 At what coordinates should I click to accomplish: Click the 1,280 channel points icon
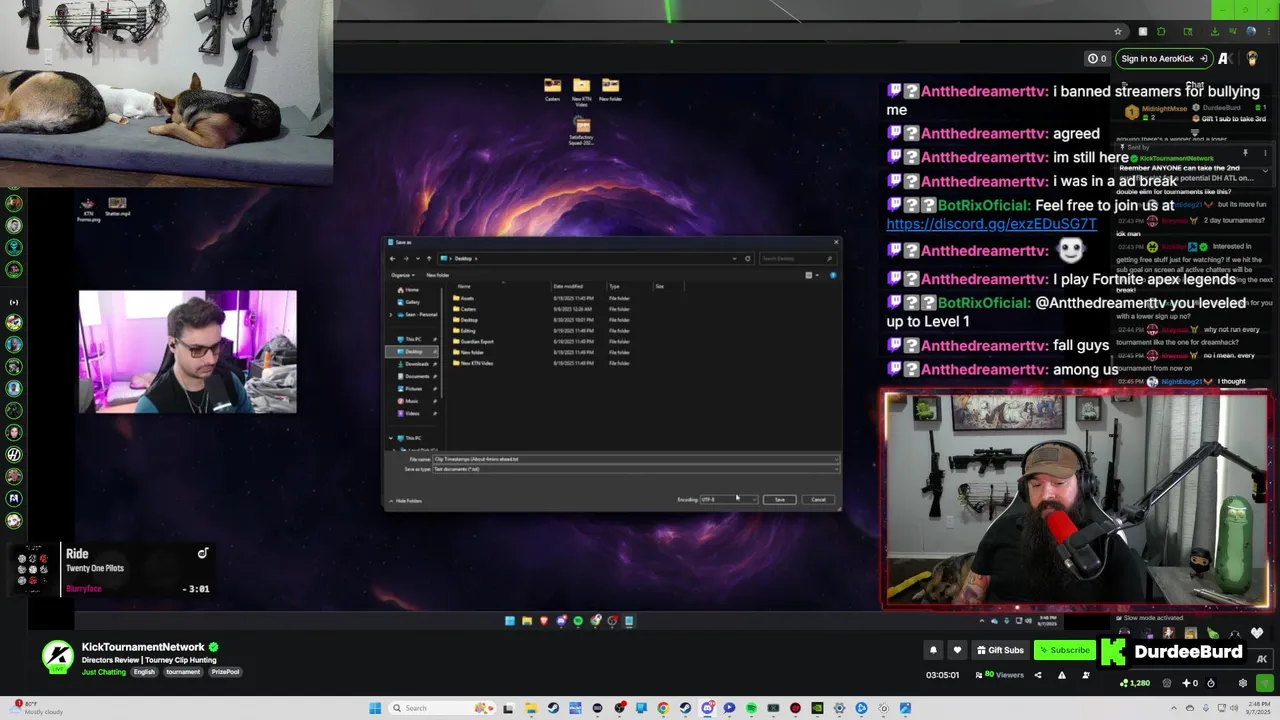[x=1123, y=683]
